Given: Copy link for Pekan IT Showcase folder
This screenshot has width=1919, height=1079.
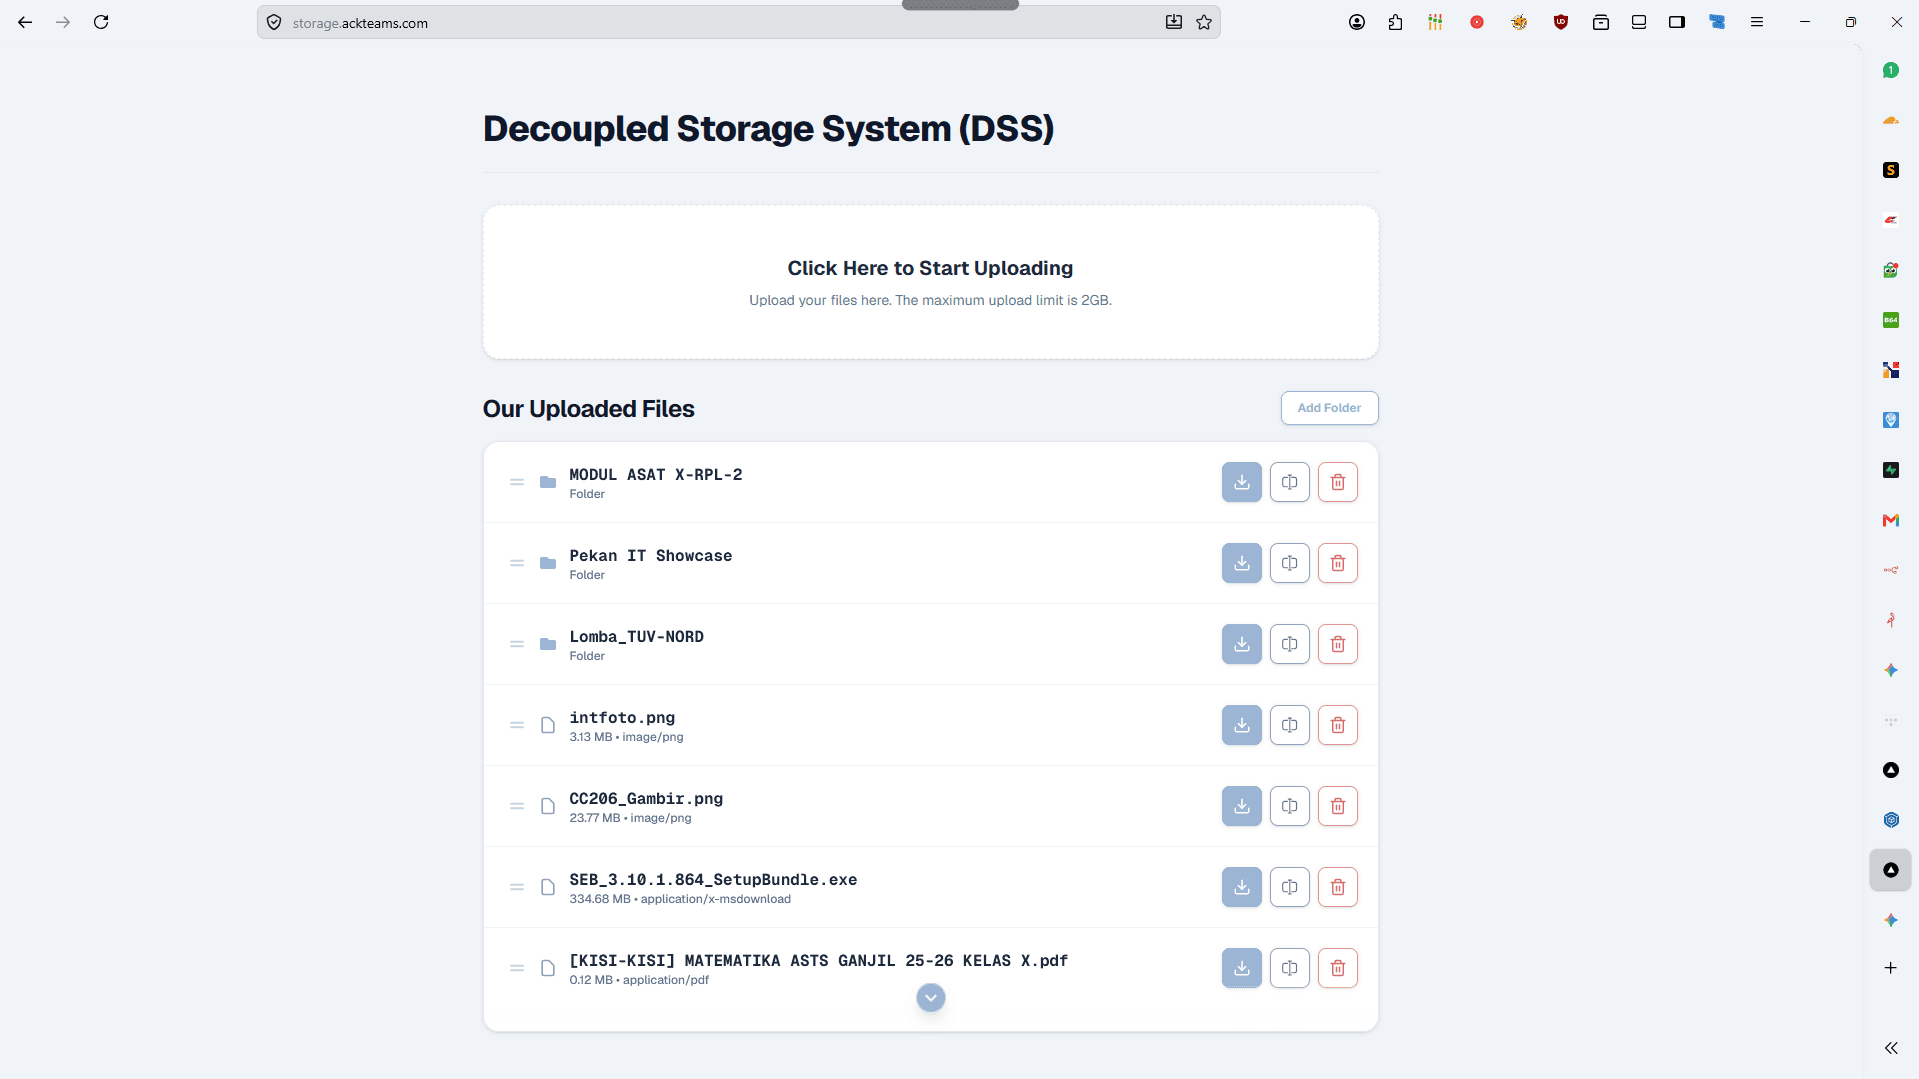Looking at the screenshot, I should [1289, 563].
